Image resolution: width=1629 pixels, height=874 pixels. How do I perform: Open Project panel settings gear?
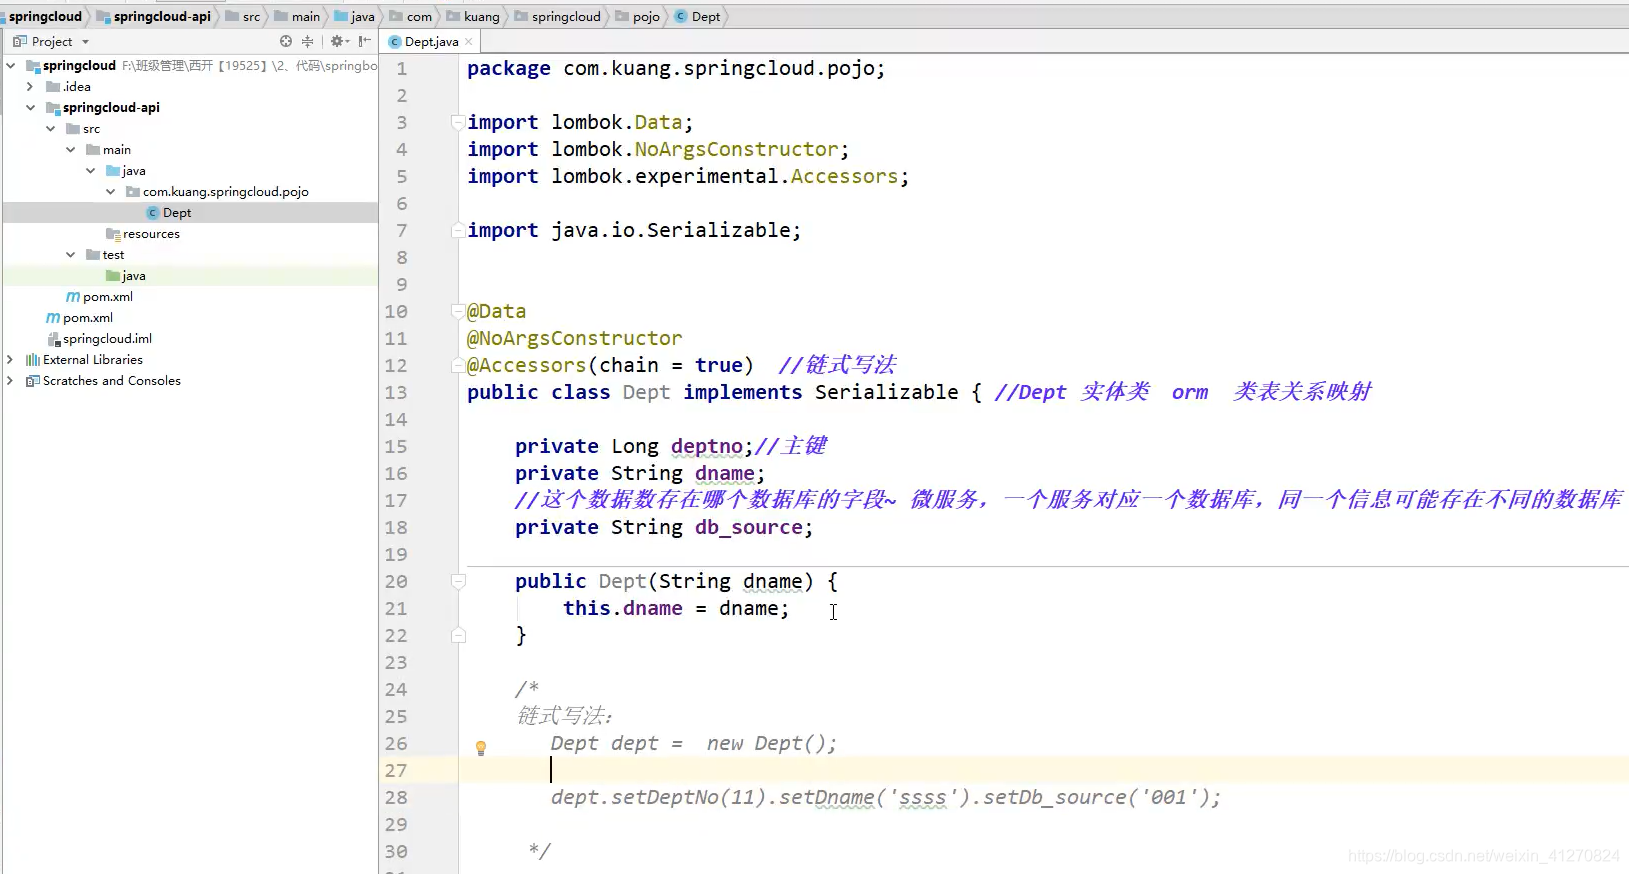click(x=339, y=41)
